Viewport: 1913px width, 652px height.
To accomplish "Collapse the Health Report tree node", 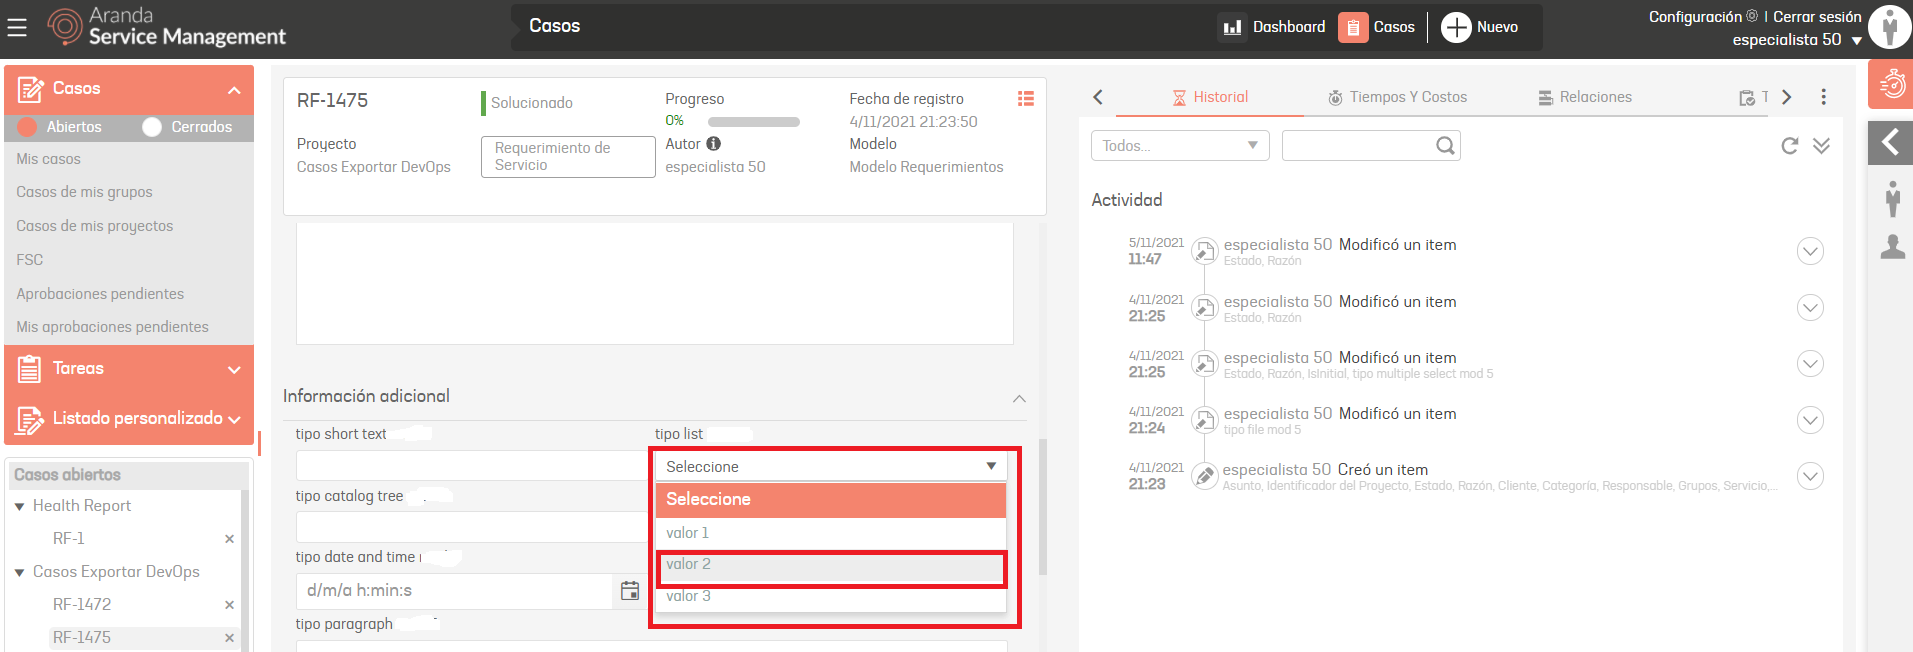I will [x=19, y=507].
